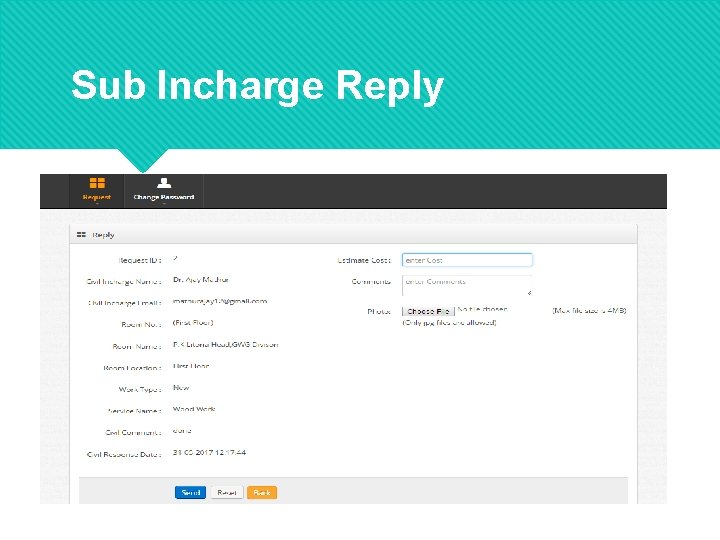Select the 'No file chosen' text
This screenshot has height=540, width=720.
pyautogui.click(x=482, y=309)
